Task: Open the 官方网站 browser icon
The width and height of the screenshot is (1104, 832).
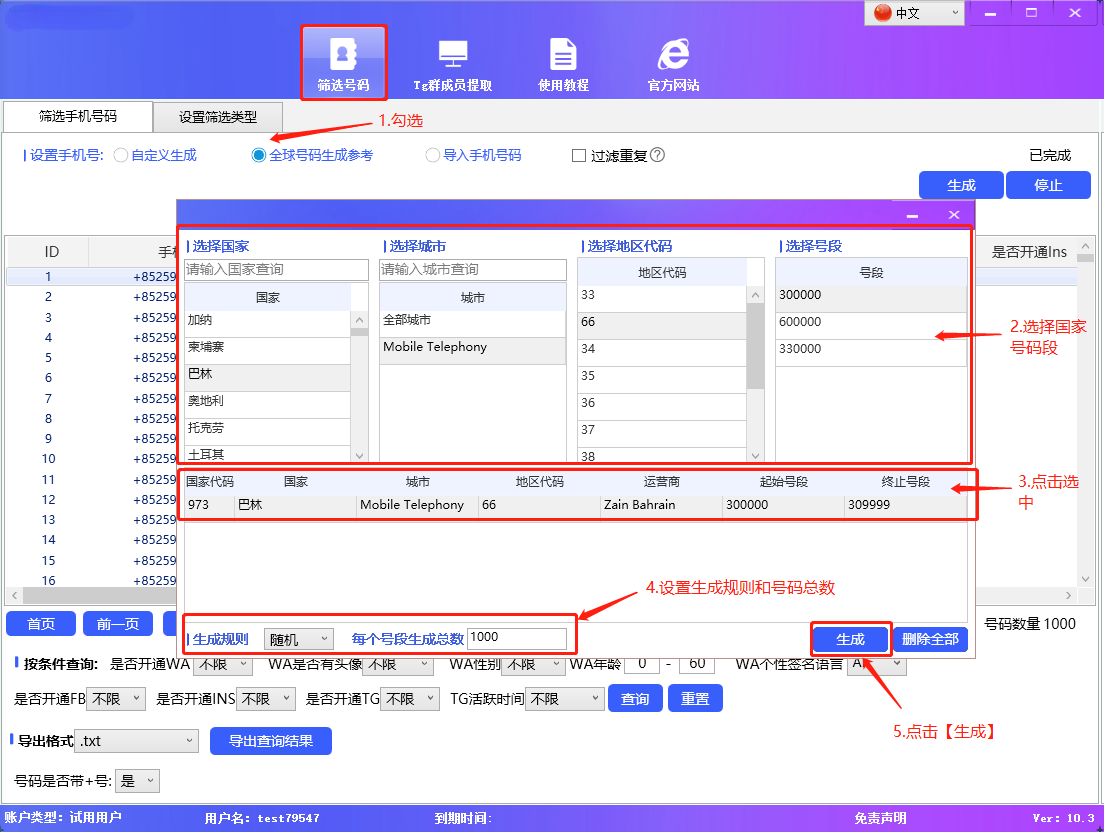Action: (672, 62)
